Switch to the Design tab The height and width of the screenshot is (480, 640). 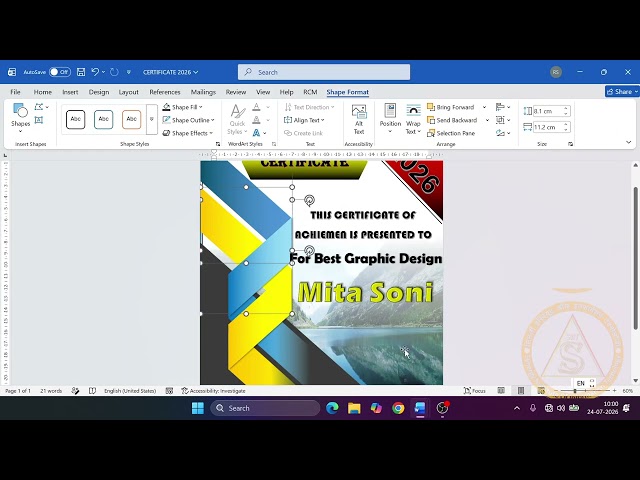99,92
